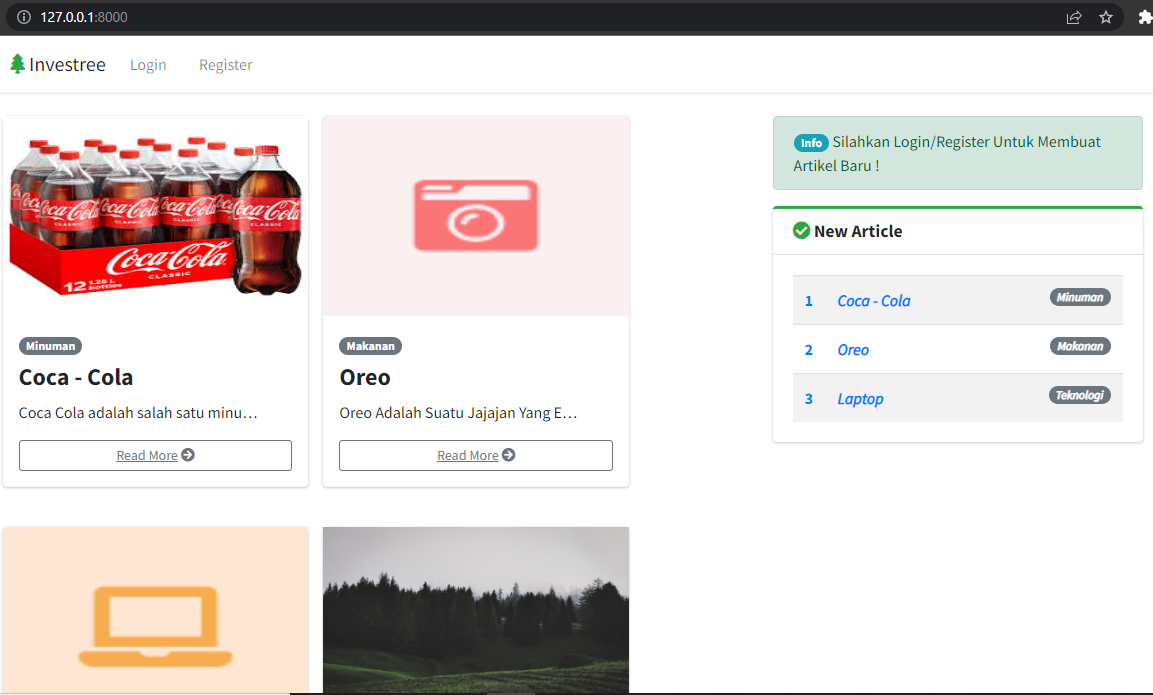The height and width of the screenshot is (695, 1153).
Task: Click number 3 in the New Article list
Action: tap(809, 399)
